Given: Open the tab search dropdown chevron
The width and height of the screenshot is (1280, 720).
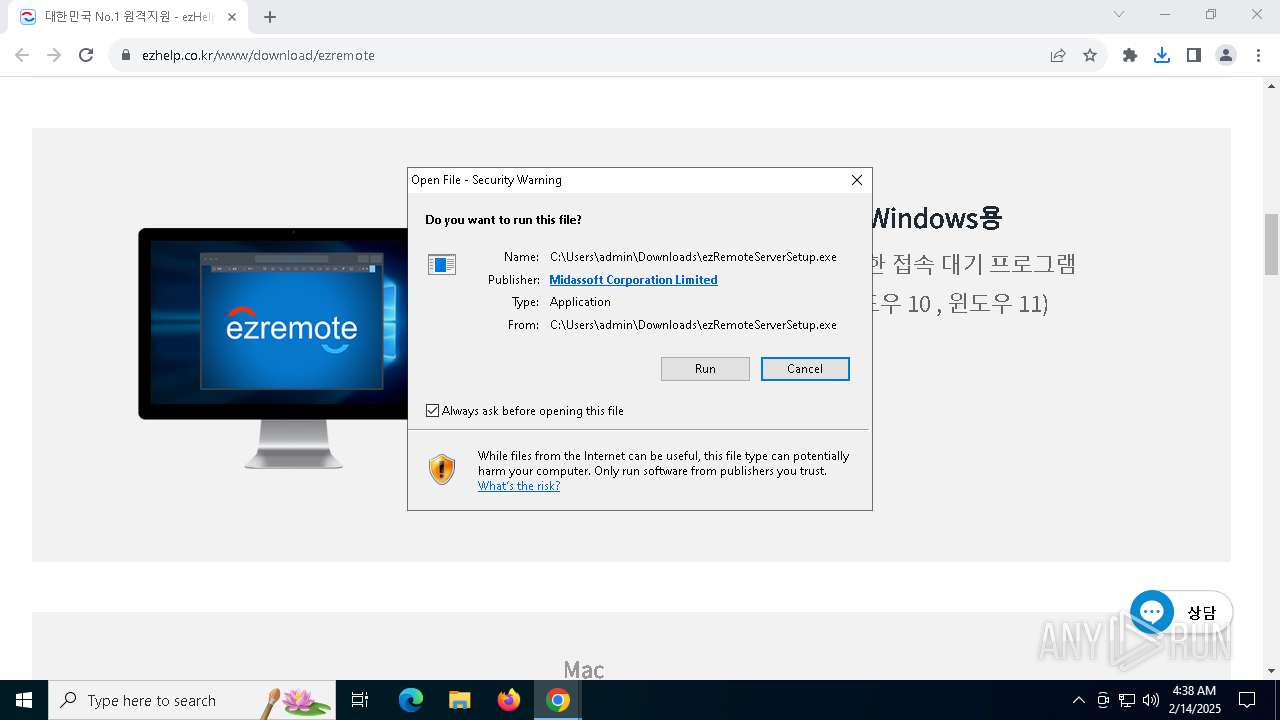Looking at the screenshot, I should click(1119, 14).
